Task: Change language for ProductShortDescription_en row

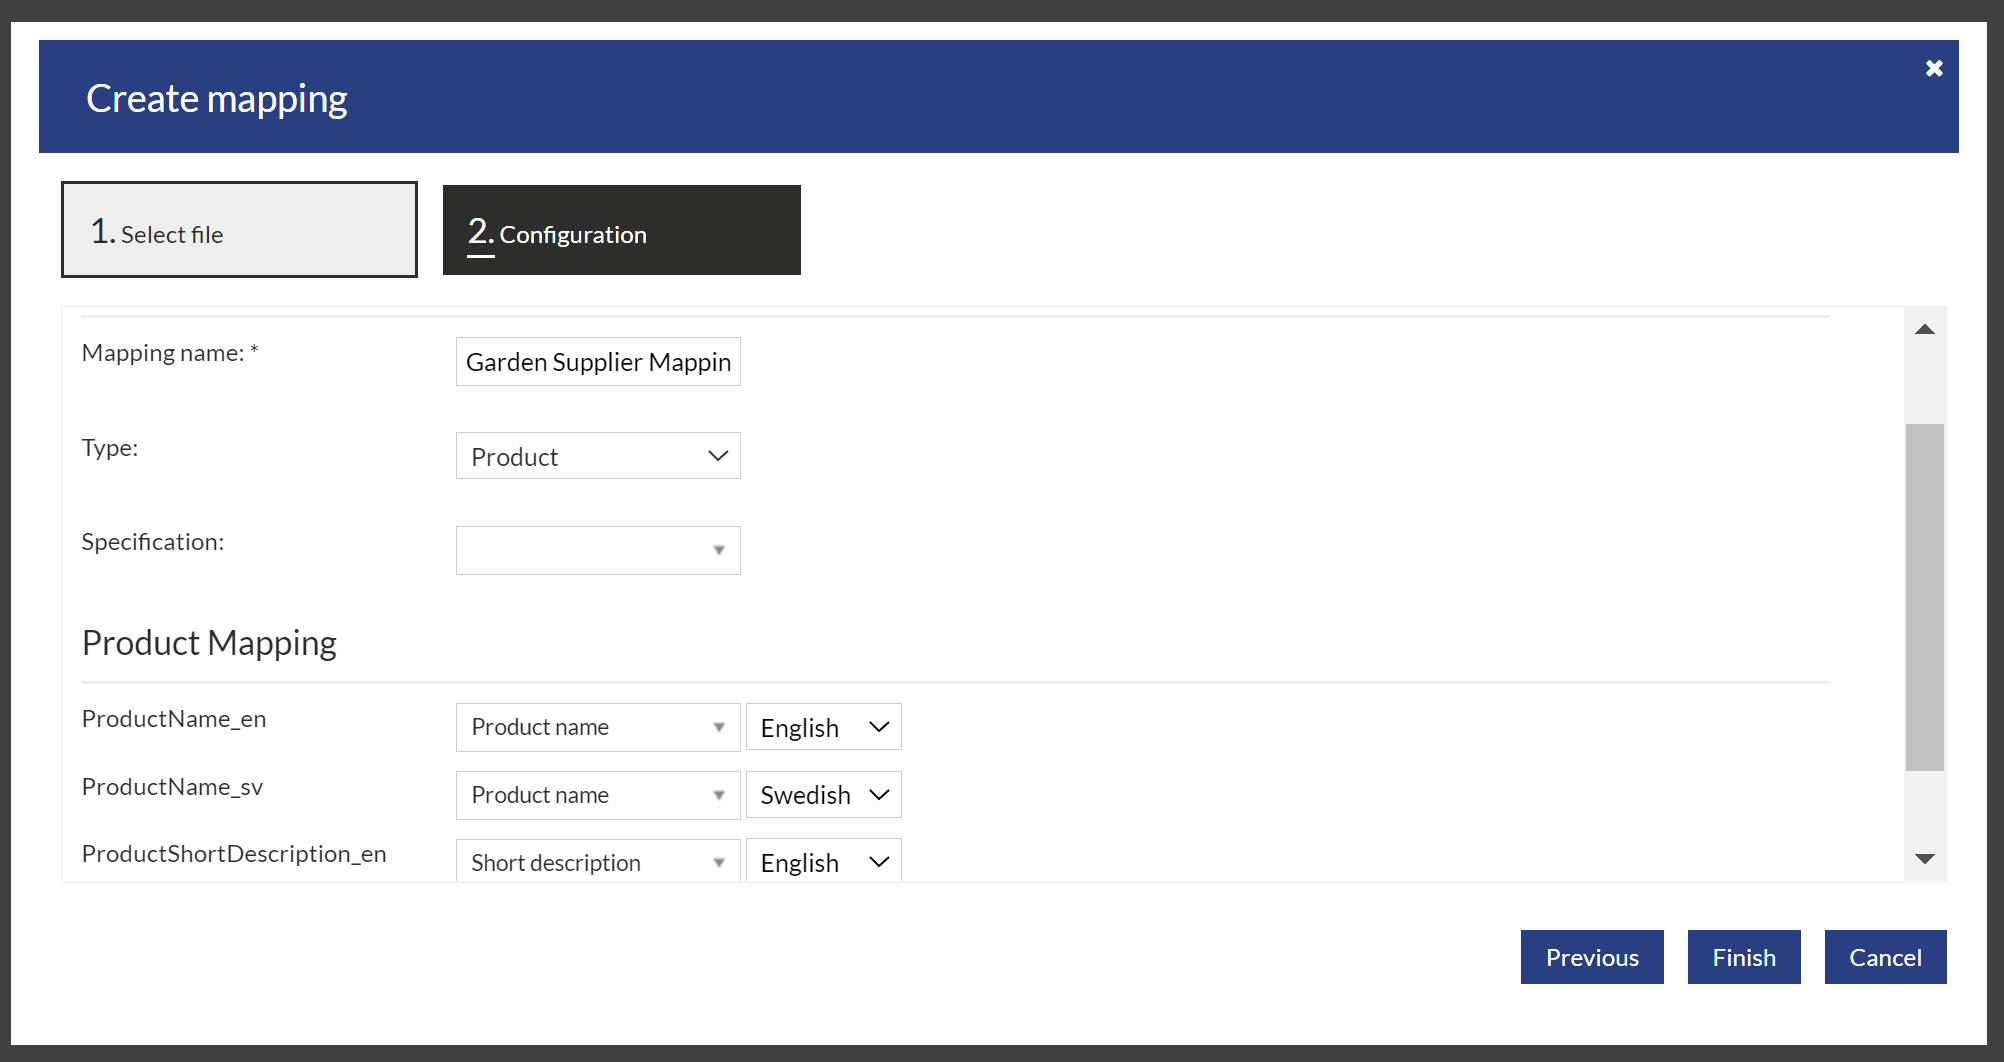Action: tap(824, 861)
